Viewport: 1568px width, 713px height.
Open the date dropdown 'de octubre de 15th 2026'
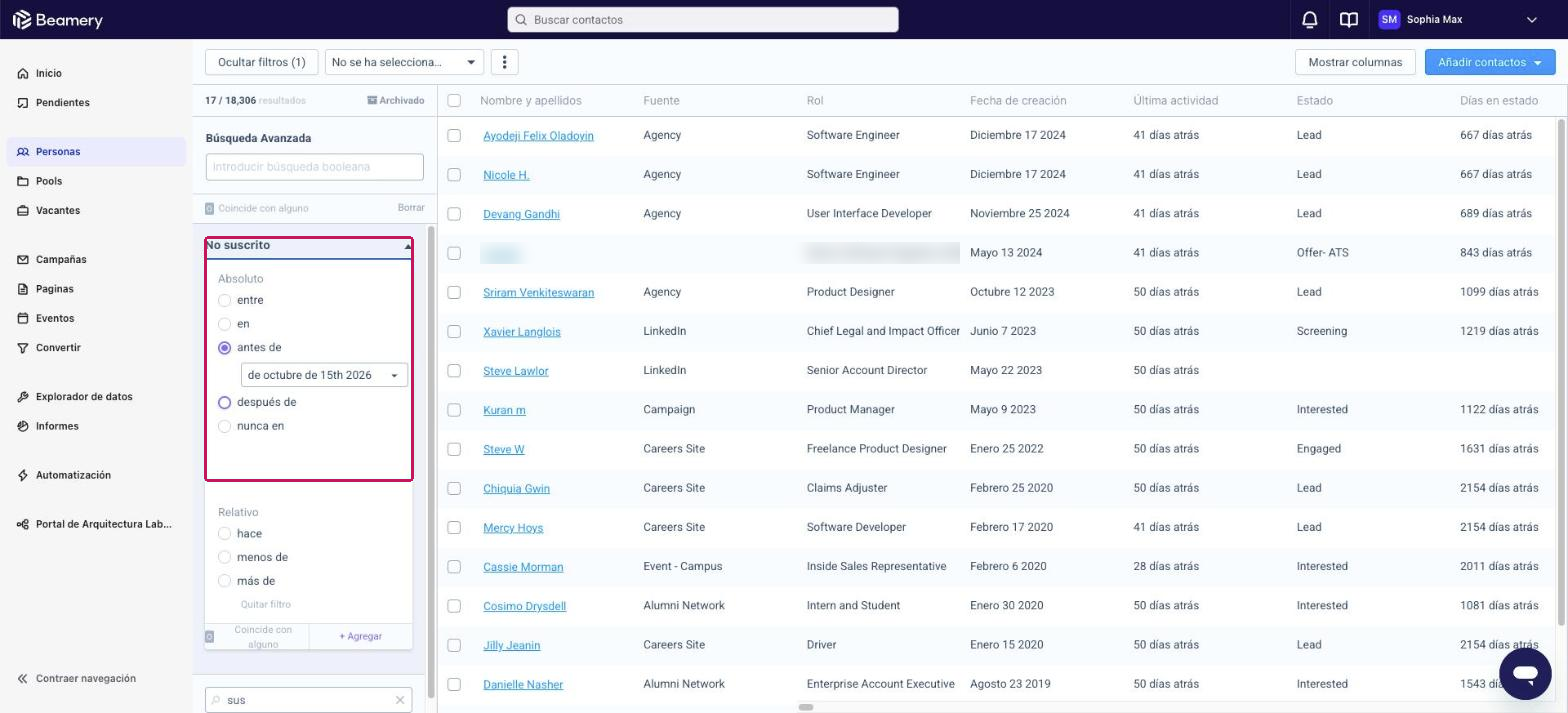[x=324, y=375]
